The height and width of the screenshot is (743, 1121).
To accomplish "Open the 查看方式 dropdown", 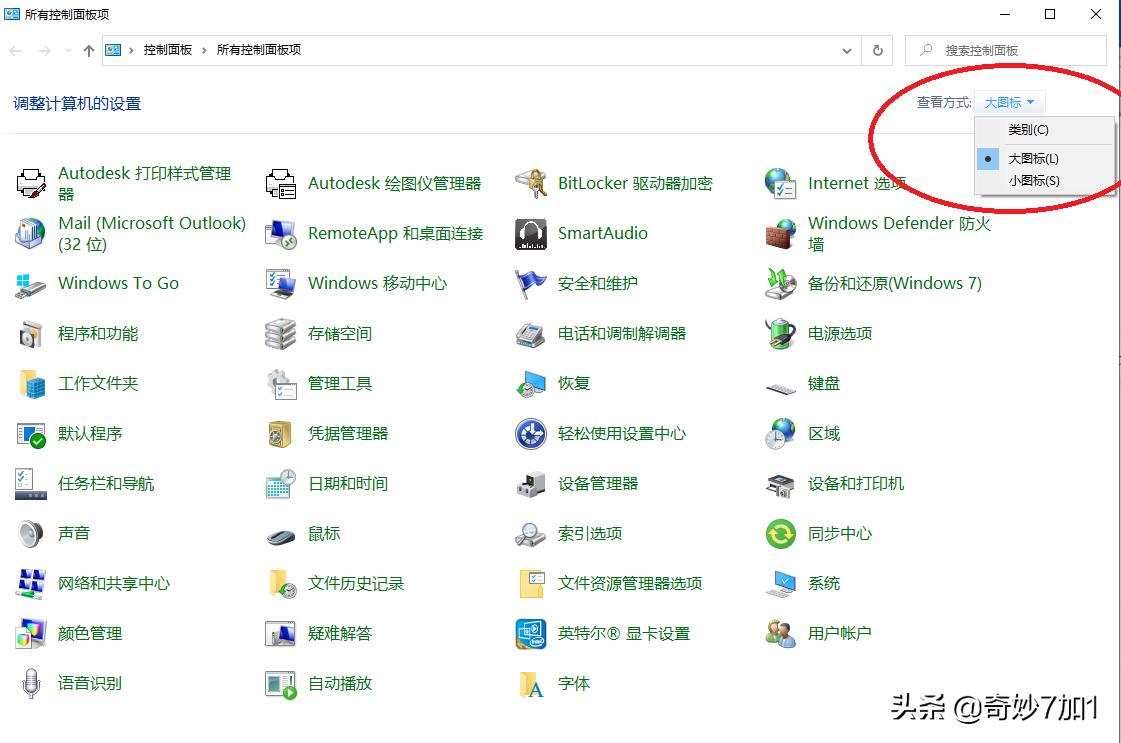I will [1010, 101].
